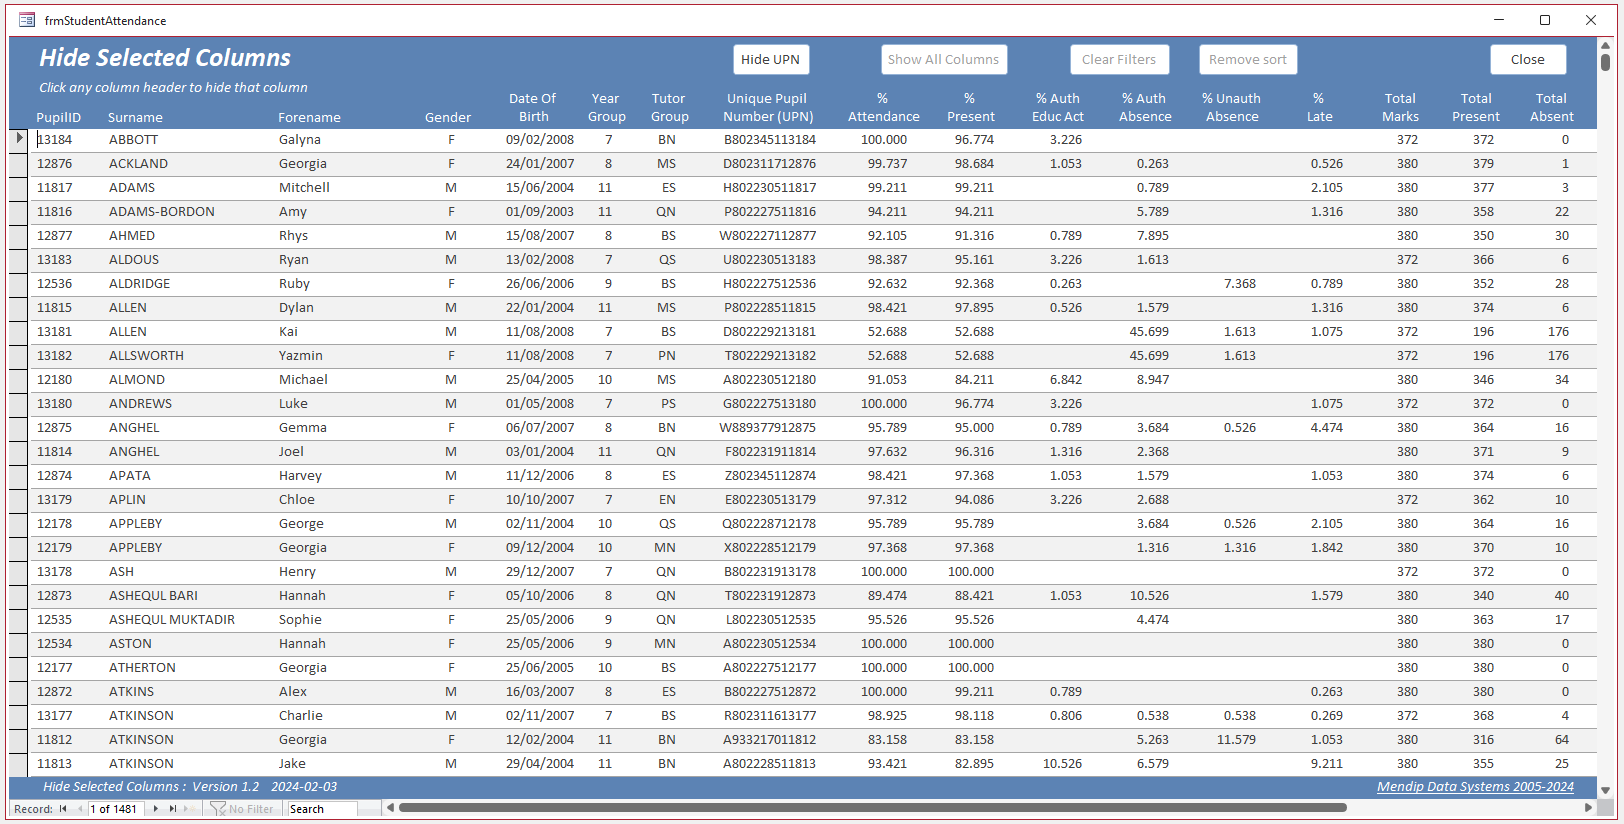The image size is (1624, 824).
Task: Click the horizontal scrollbar left arrow
Action: tap(391, 808)
